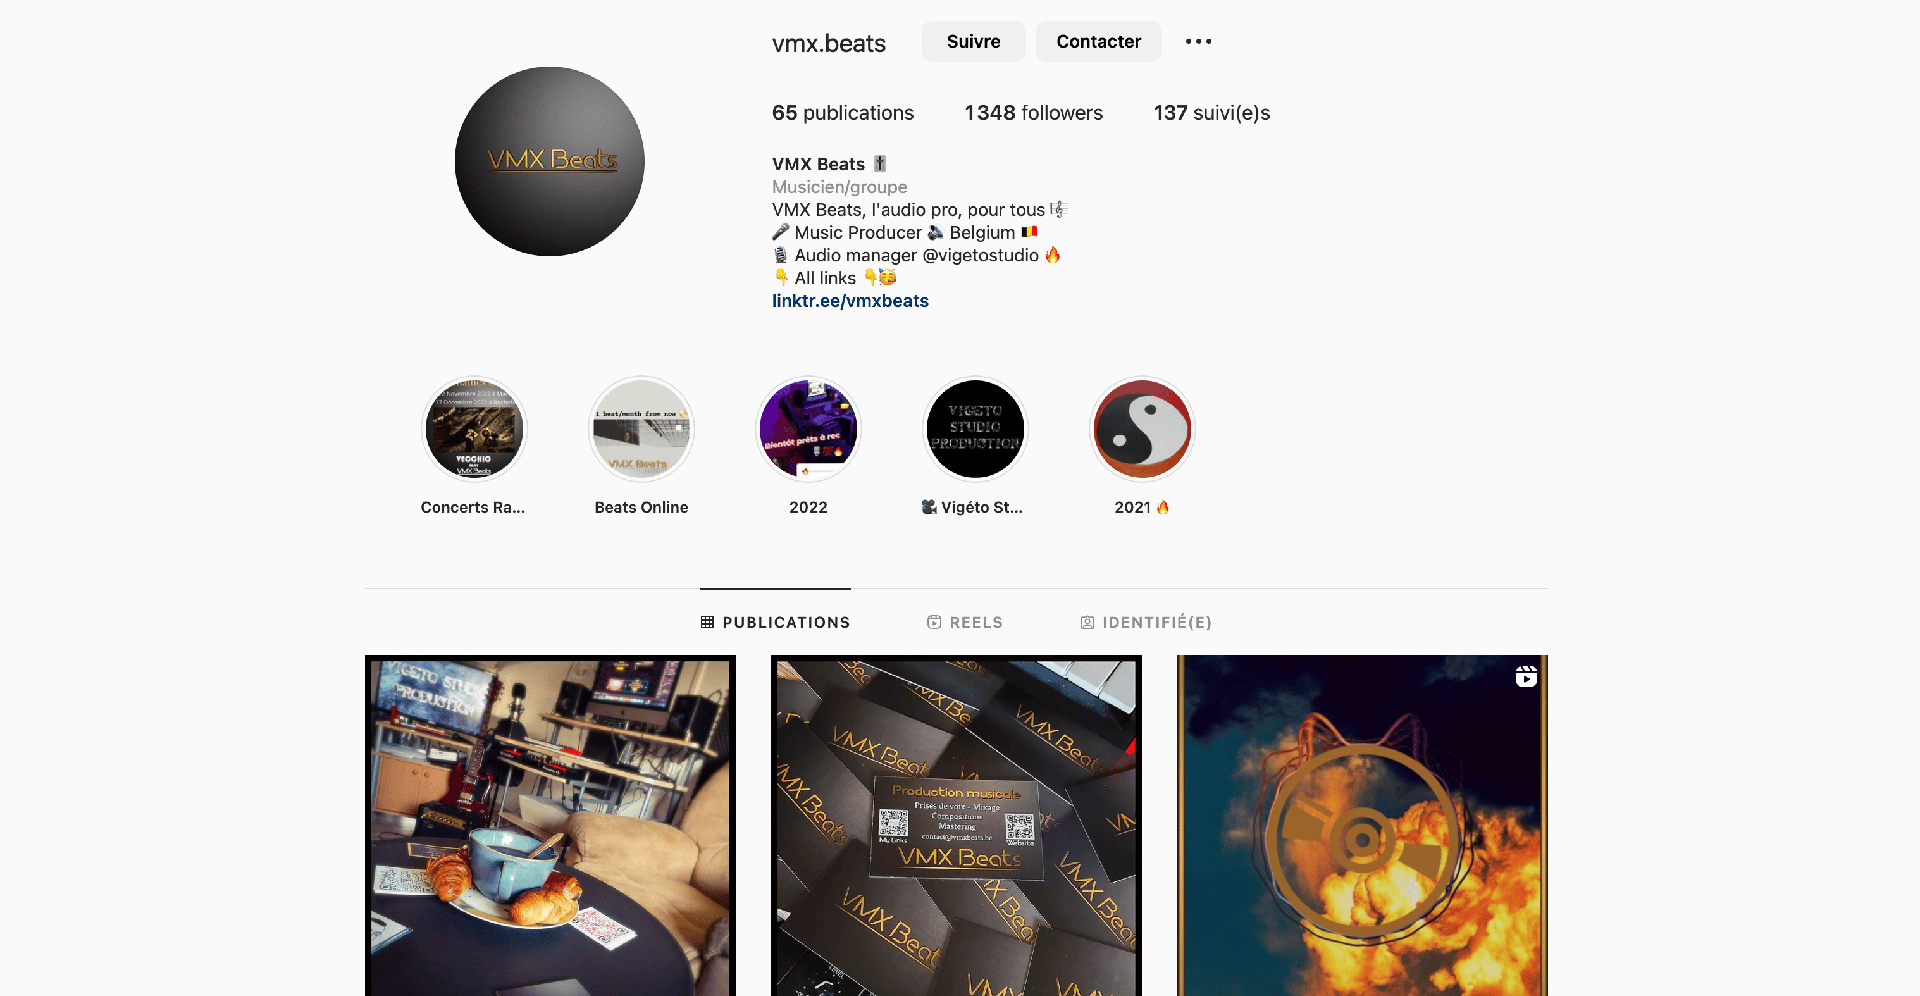Follow vmx.beats with the Suivre button
Viewport: 1920px width, 996px height.
tap(973, 41)
